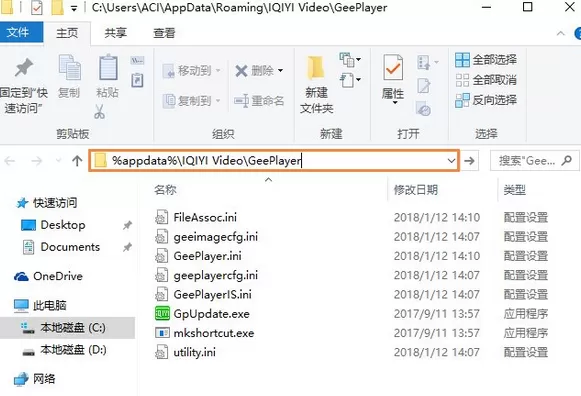Click the Edit icon in the 打开 group
The image size is (581, 396).
[x=424, y=86]
